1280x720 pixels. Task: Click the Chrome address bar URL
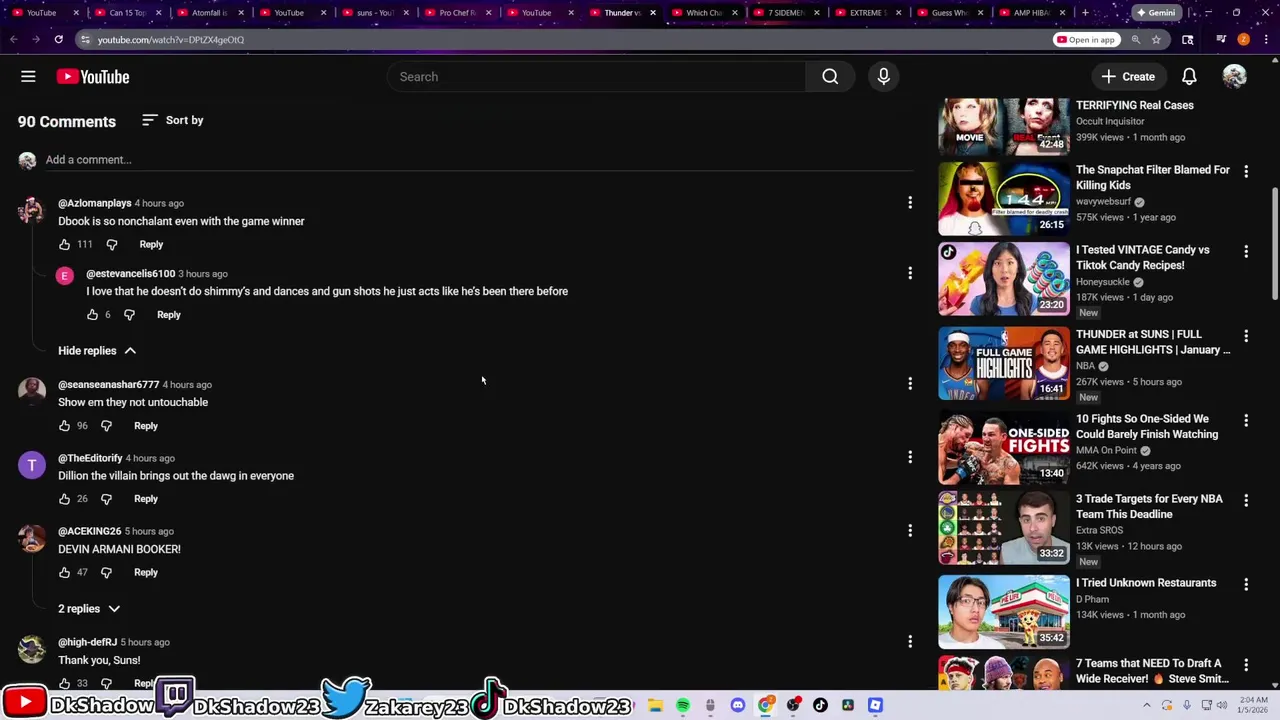click(x=171, y=39)
